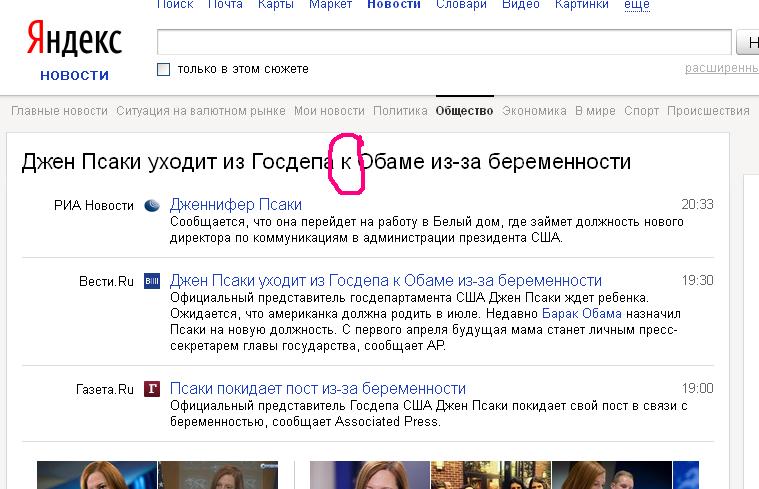Click the 'новости' link under Яндекс logo
Image resolution: width=759 pixels, height=489 pixels.
point(75,75)
